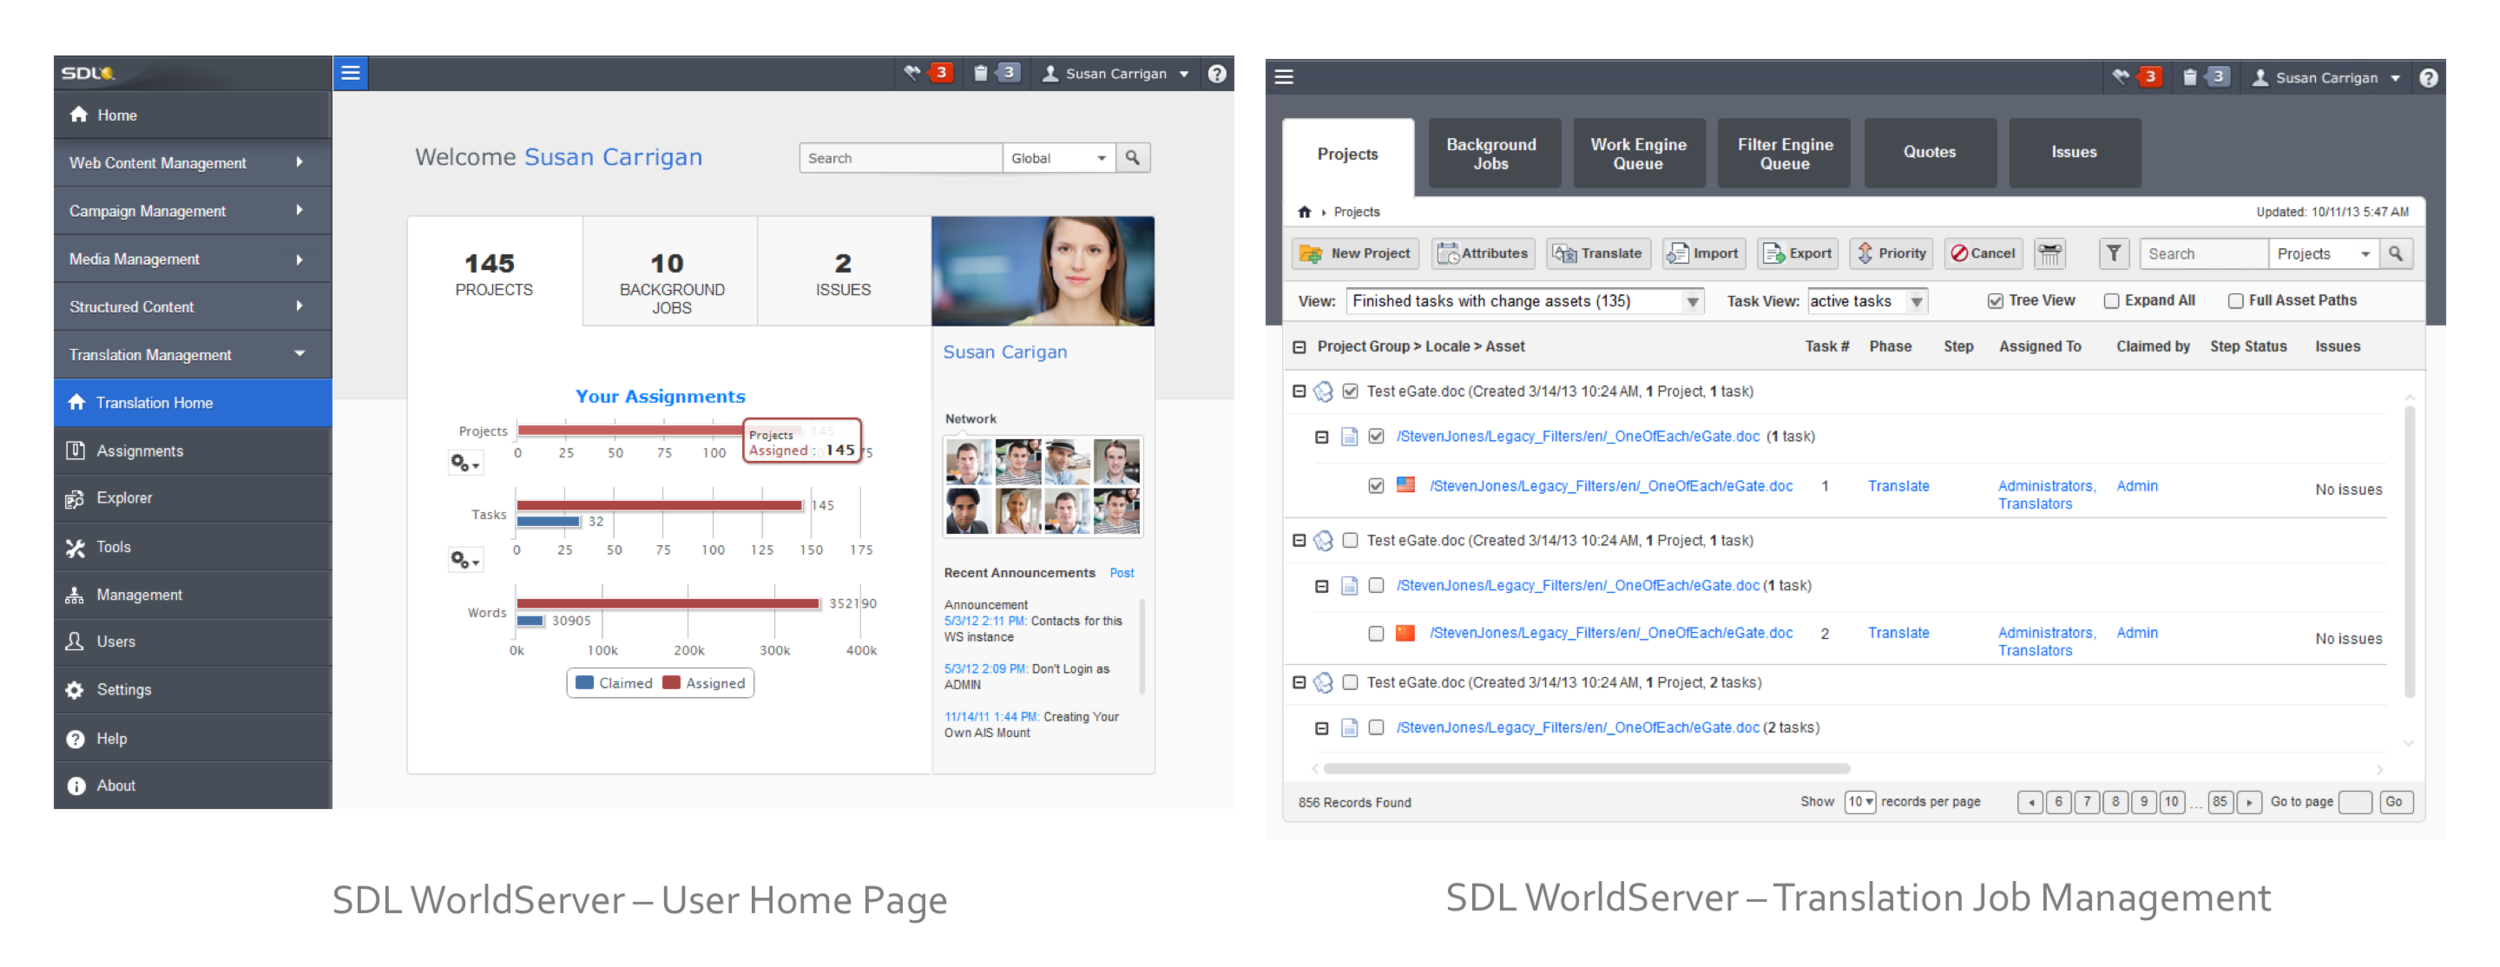2500x967 pixels.
Task: Enable the Full Asset Paths checkbox
Action: [2235, 301]
